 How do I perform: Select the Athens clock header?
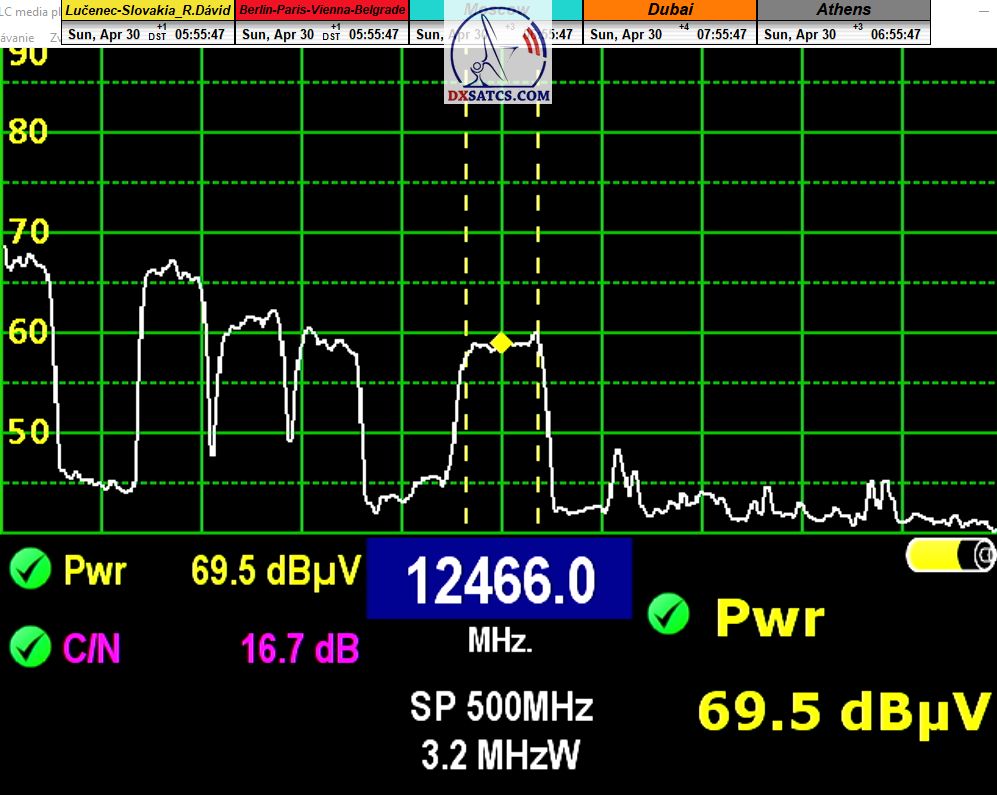[843, 10]
